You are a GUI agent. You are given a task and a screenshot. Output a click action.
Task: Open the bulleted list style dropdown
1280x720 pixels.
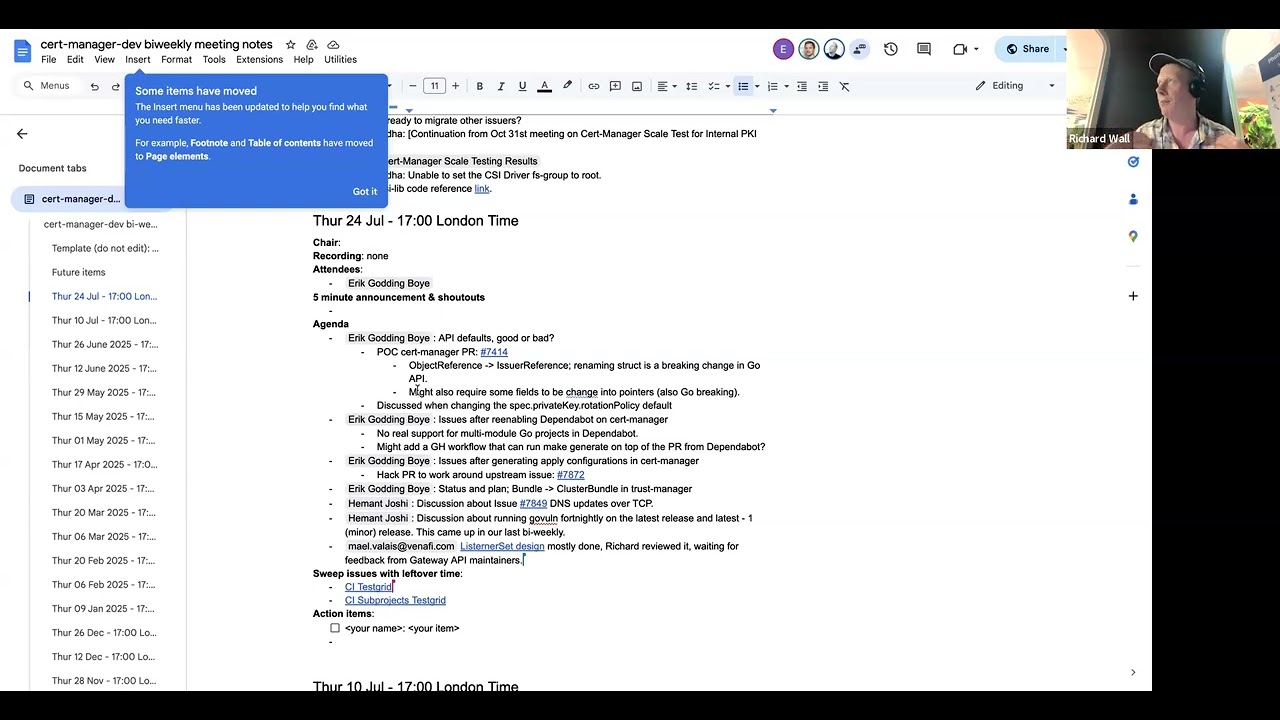click(757, 86)
